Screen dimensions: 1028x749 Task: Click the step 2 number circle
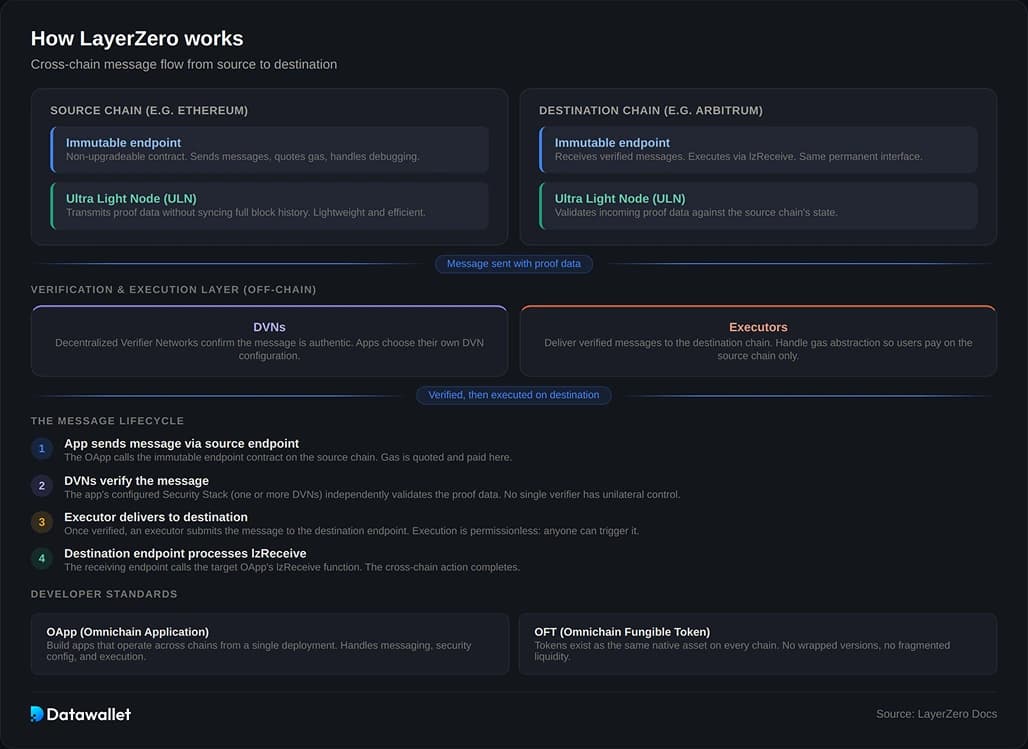[x=41, y=486]
